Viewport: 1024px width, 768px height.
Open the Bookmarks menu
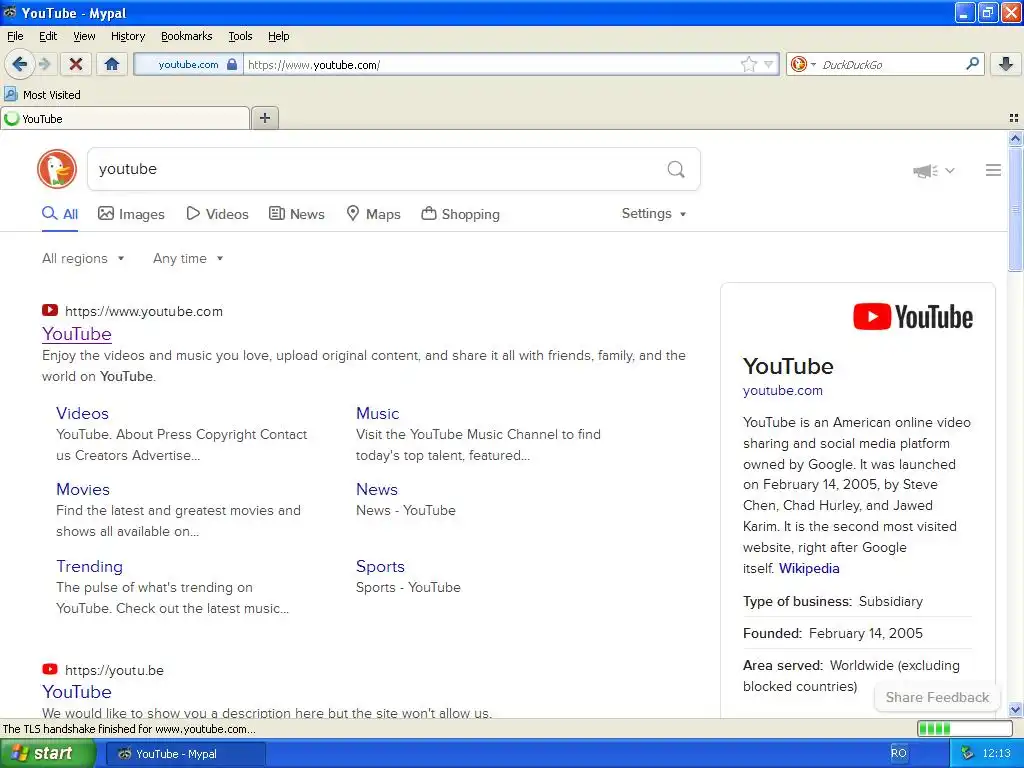coord(186,36)
